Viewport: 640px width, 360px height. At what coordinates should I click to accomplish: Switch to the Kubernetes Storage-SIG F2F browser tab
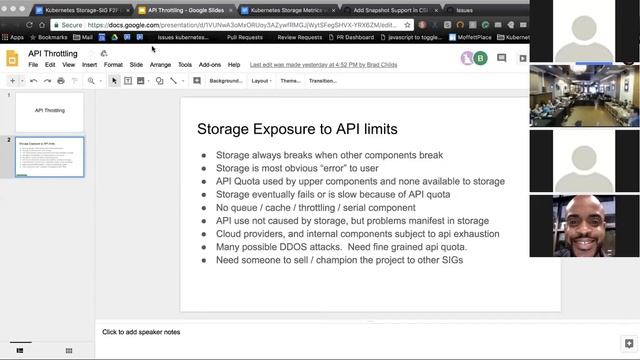point(81,10)
